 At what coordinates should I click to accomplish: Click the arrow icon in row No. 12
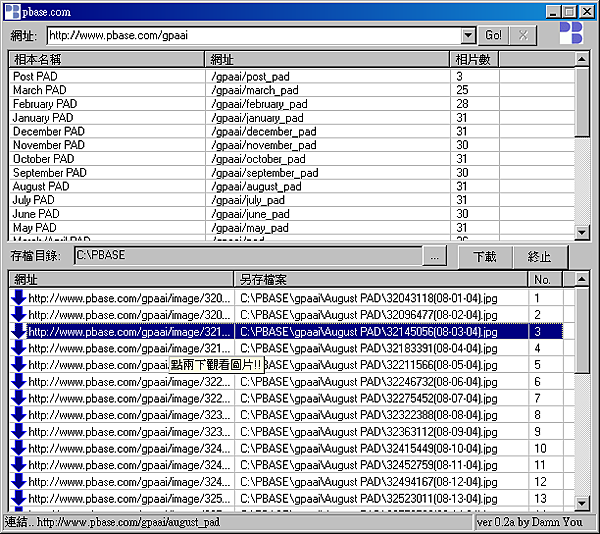18,482
